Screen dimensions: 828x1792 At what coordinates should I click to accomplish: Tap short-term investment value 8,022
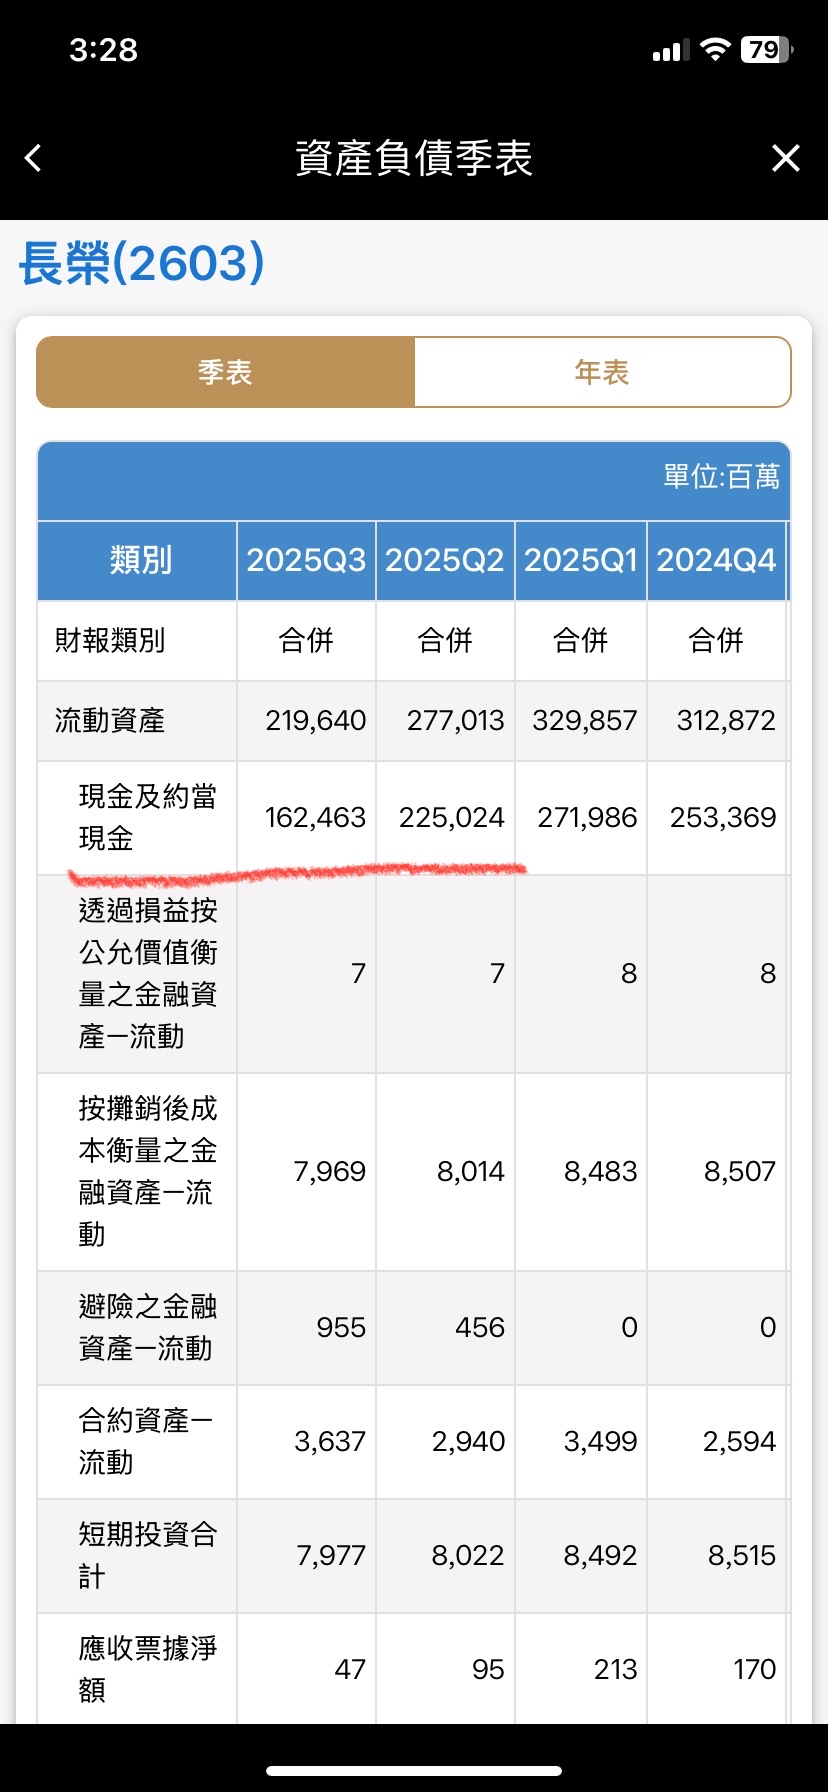(x=468, y=1555)
